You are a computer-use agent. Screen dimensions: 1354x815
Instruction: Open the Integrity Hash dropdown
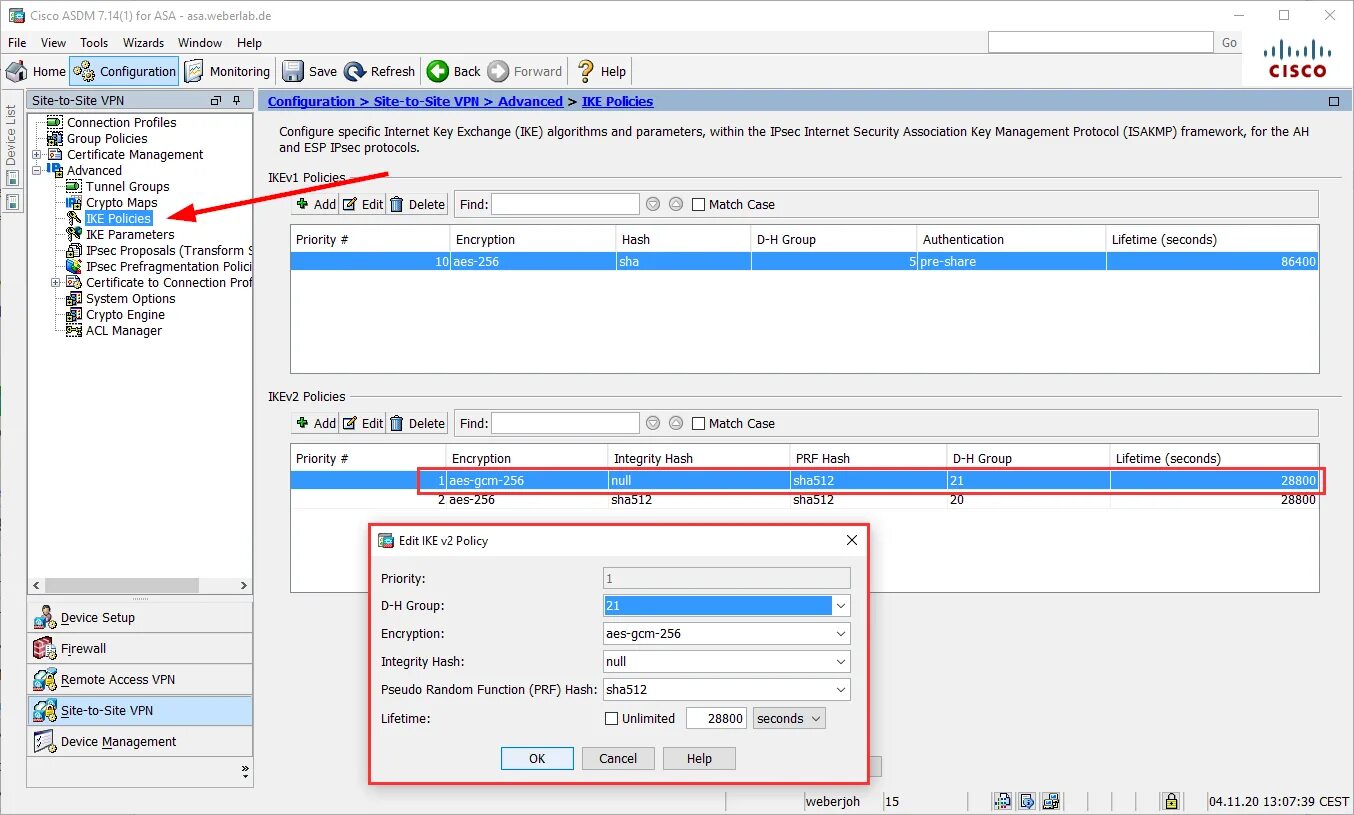click(841, 661)
